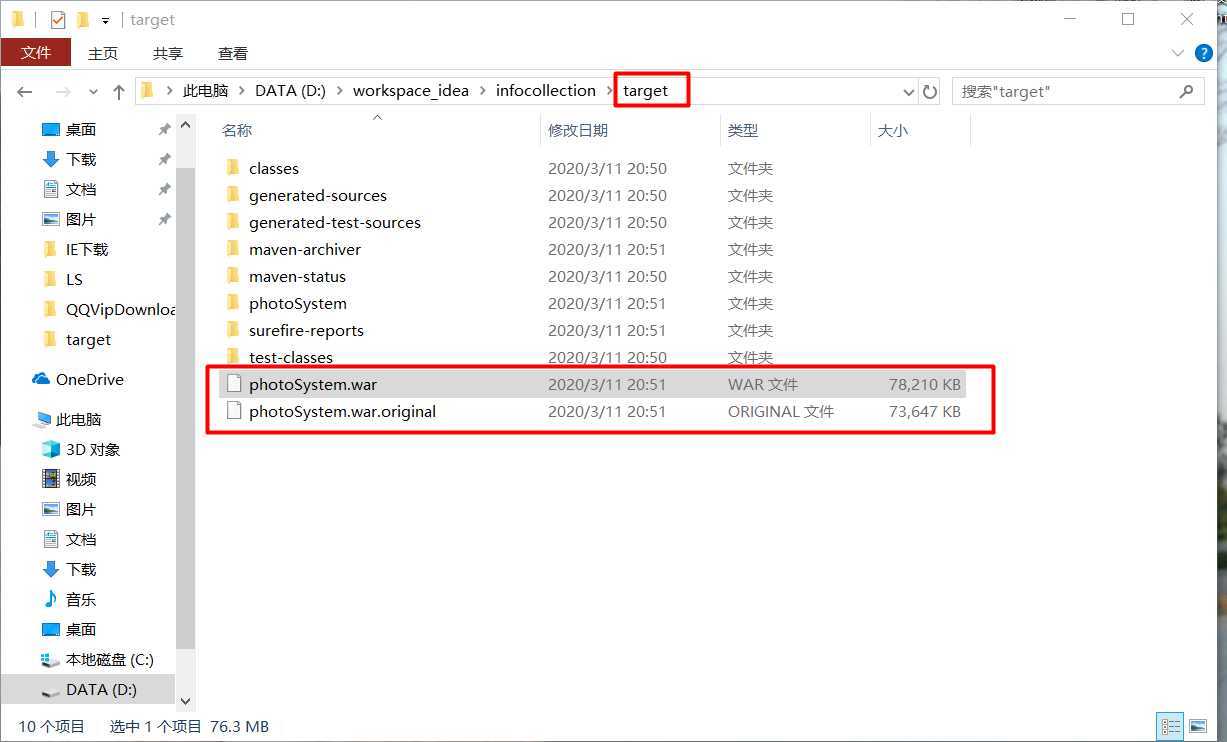Switch to the 查看 ribbon tab

coord(233,53)
